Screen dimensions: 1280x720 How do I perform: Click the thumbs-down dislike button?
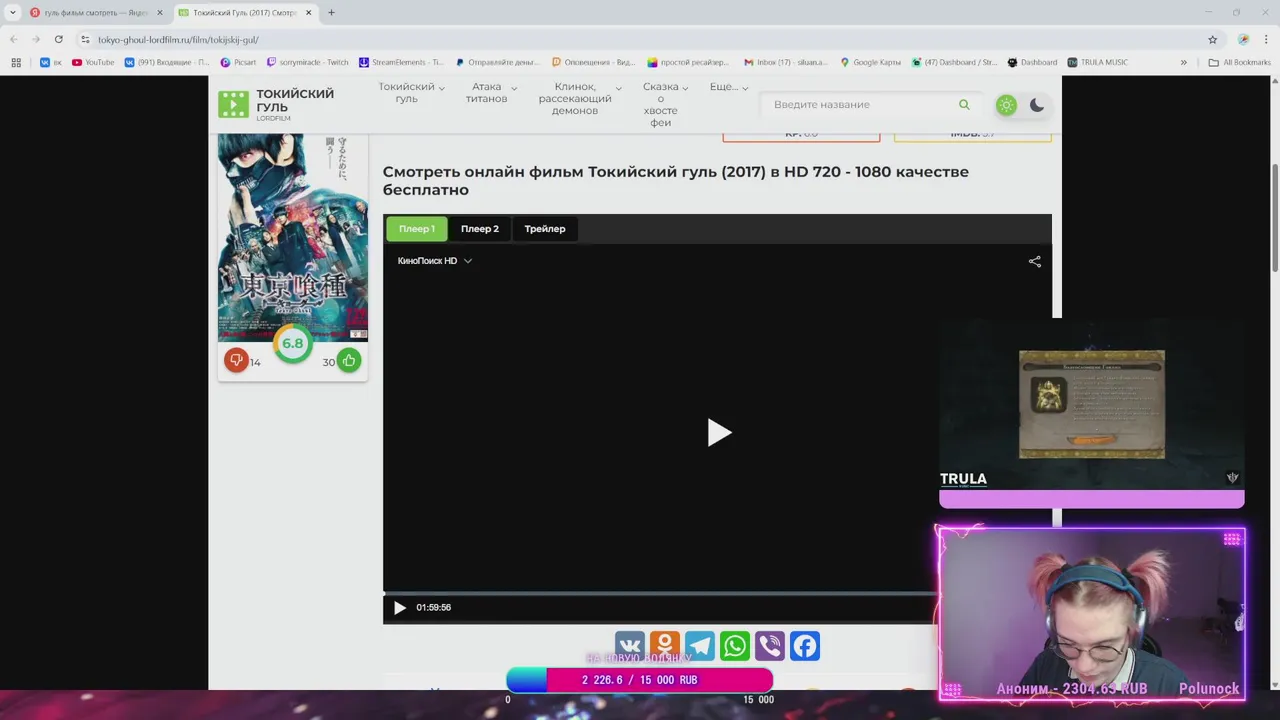pos(236,360)
